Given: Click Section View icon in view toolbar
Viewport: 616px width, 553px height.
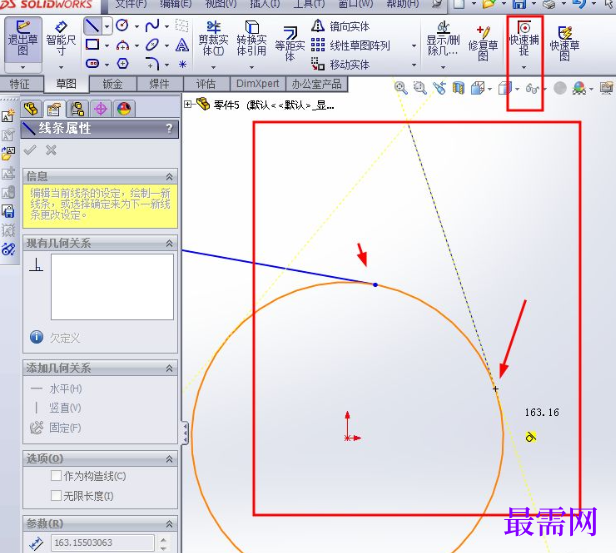Looking at the screenshot, I should [458, 88].
